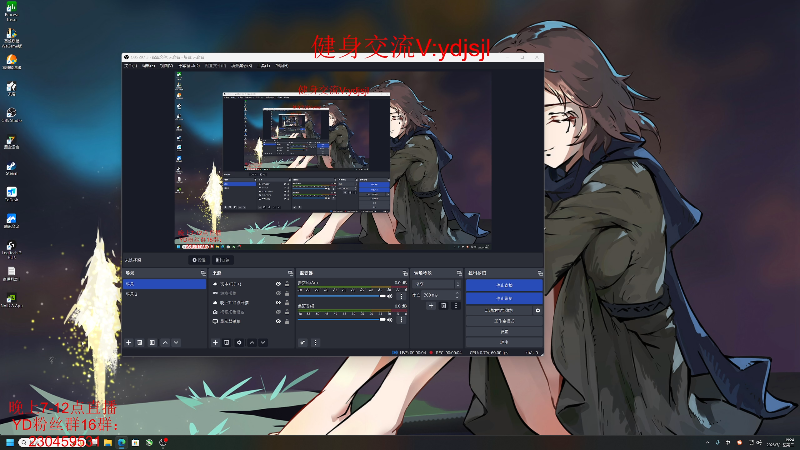This screenshot has width=800, height=450.
Task: Open Filters button above the docks
Action: [222, 260]
